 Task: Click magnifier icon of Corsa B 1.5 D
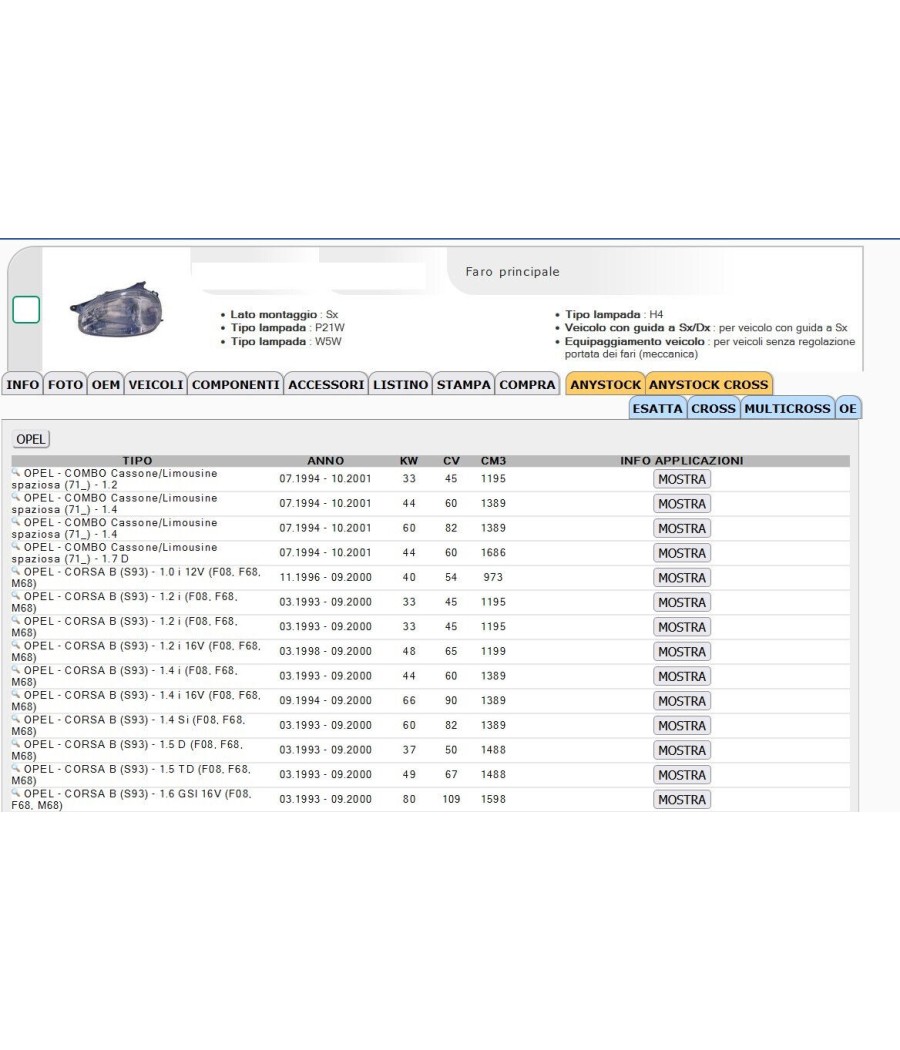point(16,744)
